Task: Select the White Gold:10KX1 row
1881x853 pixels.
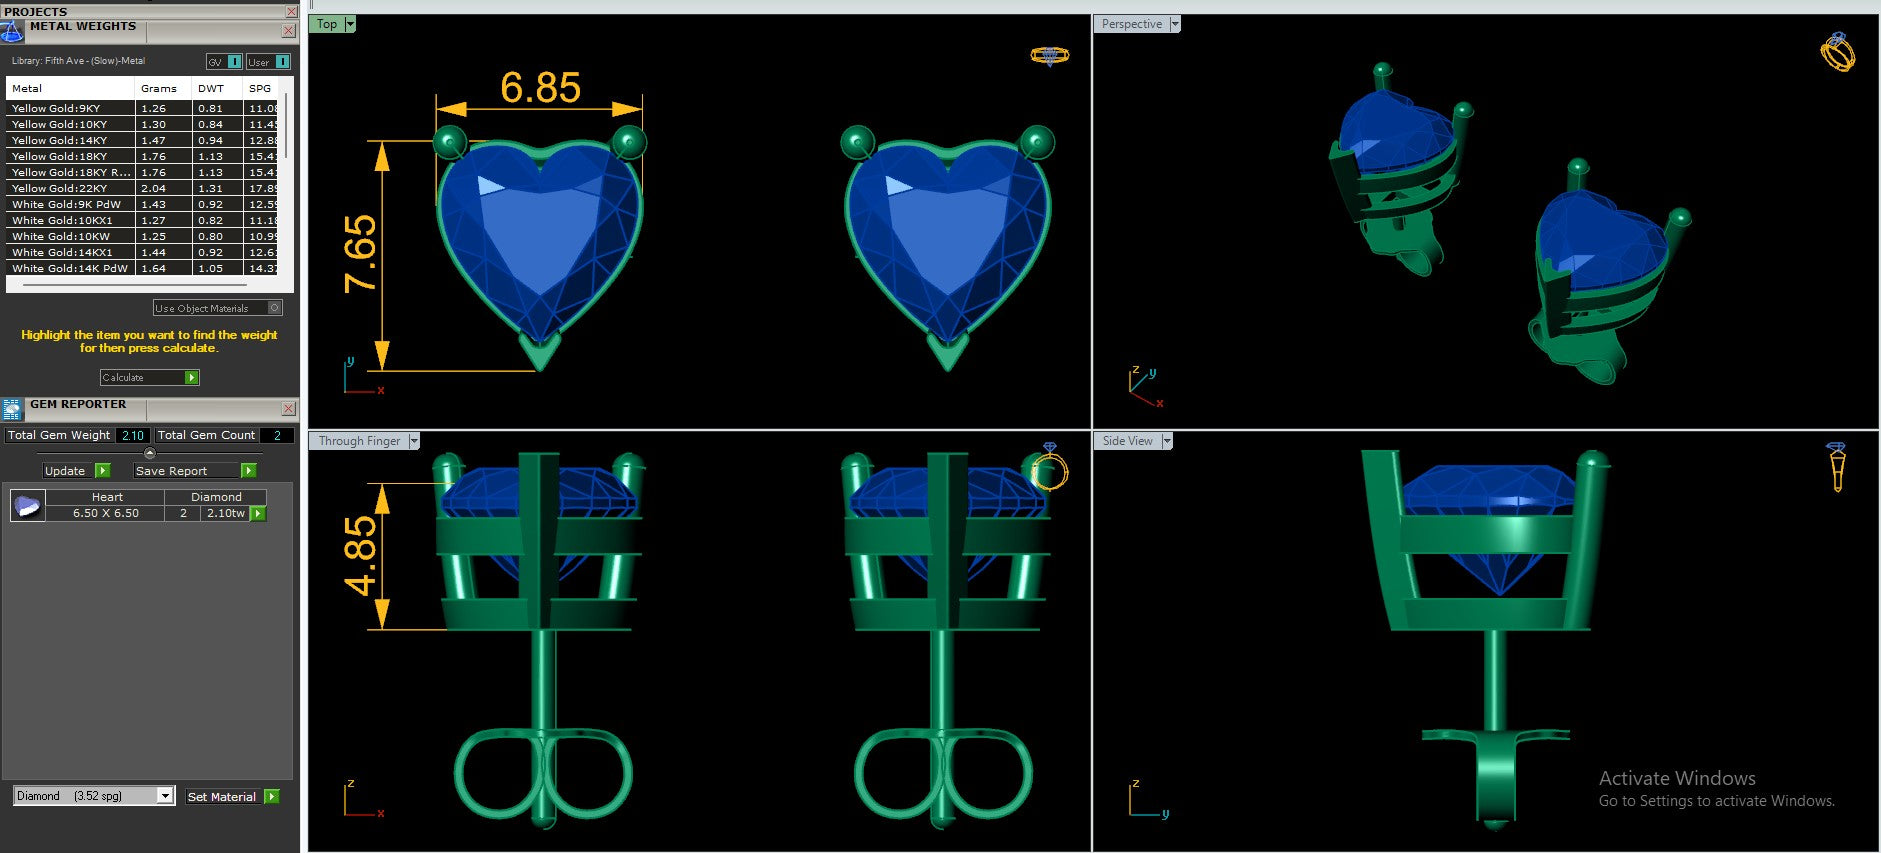Action: point(143,220)
